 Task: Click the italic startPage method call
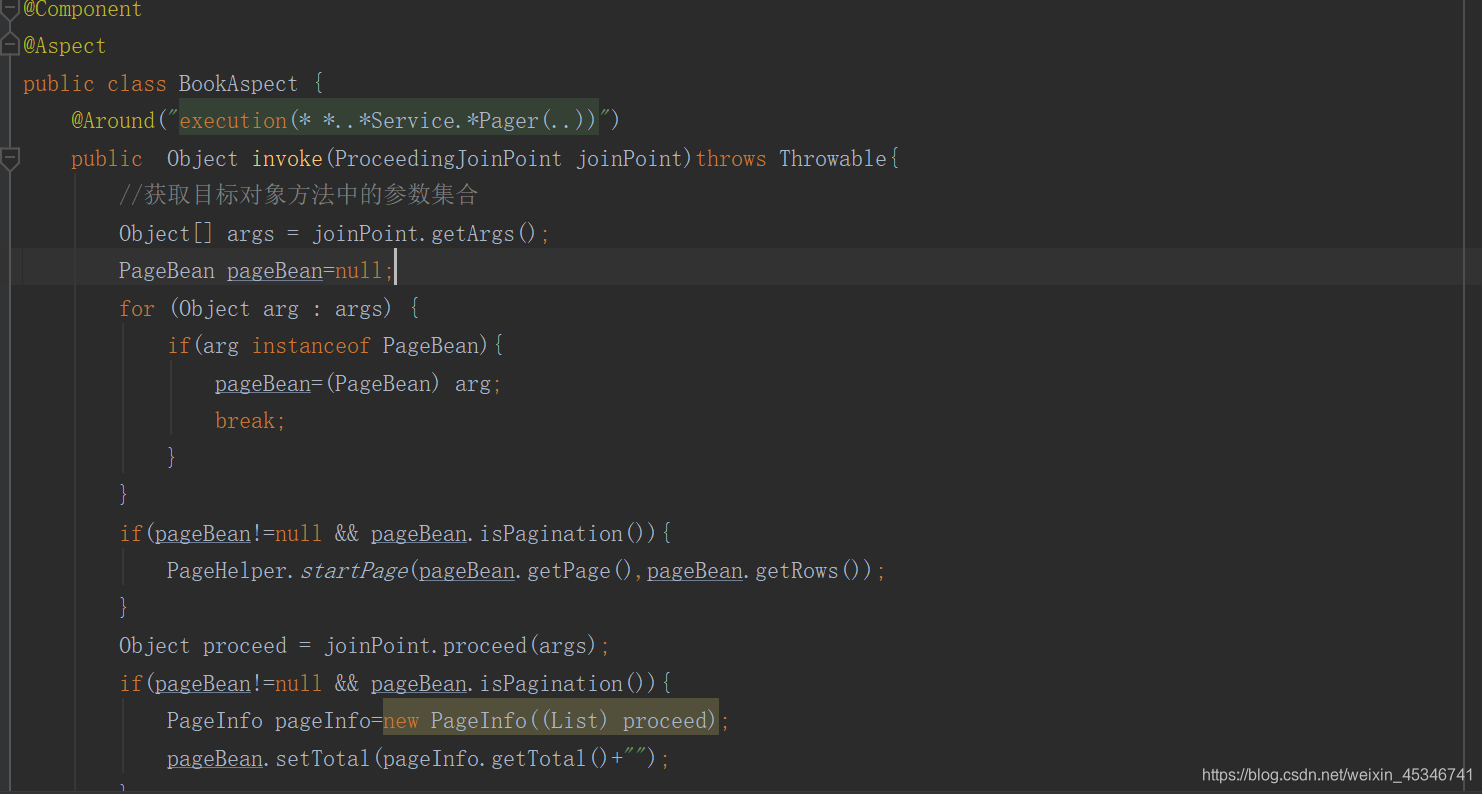point(354,571)
